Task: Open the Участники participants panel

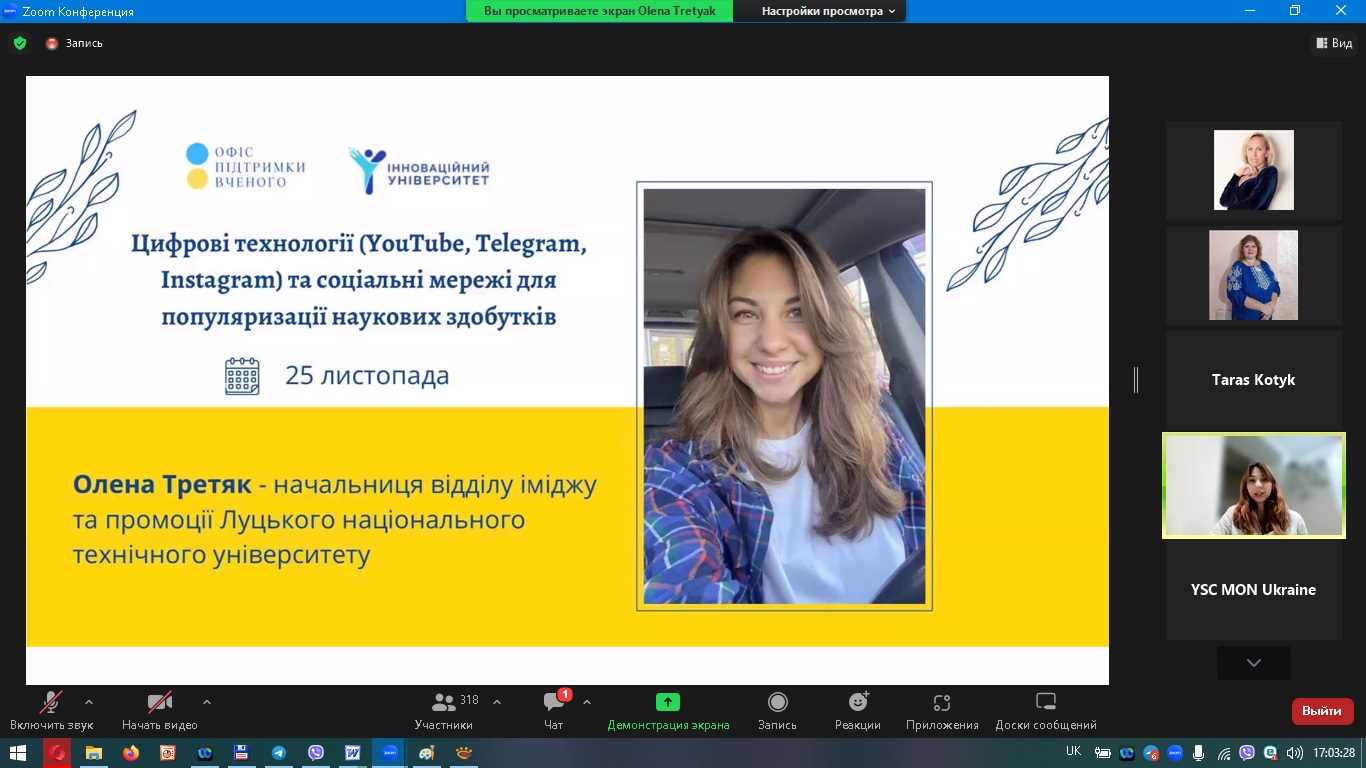Action: [x=444, y=710]
